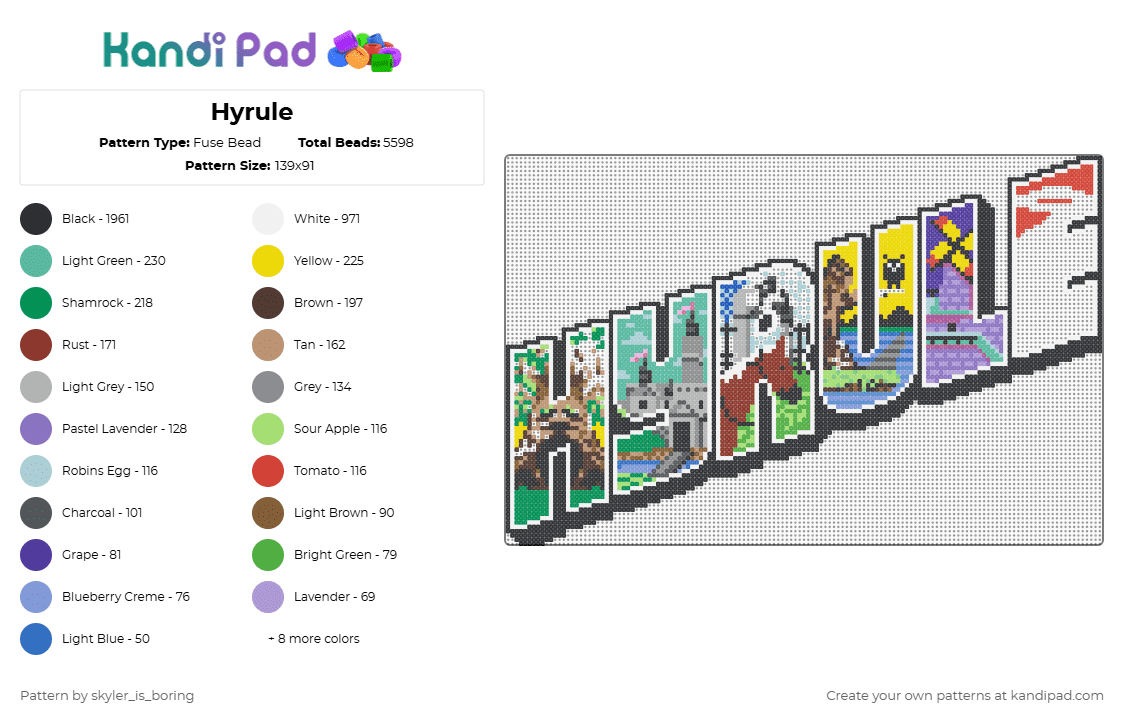Click the 'Charcoal - 101' label
This screenshot has width=1124, height=720.
coord(102,513)
